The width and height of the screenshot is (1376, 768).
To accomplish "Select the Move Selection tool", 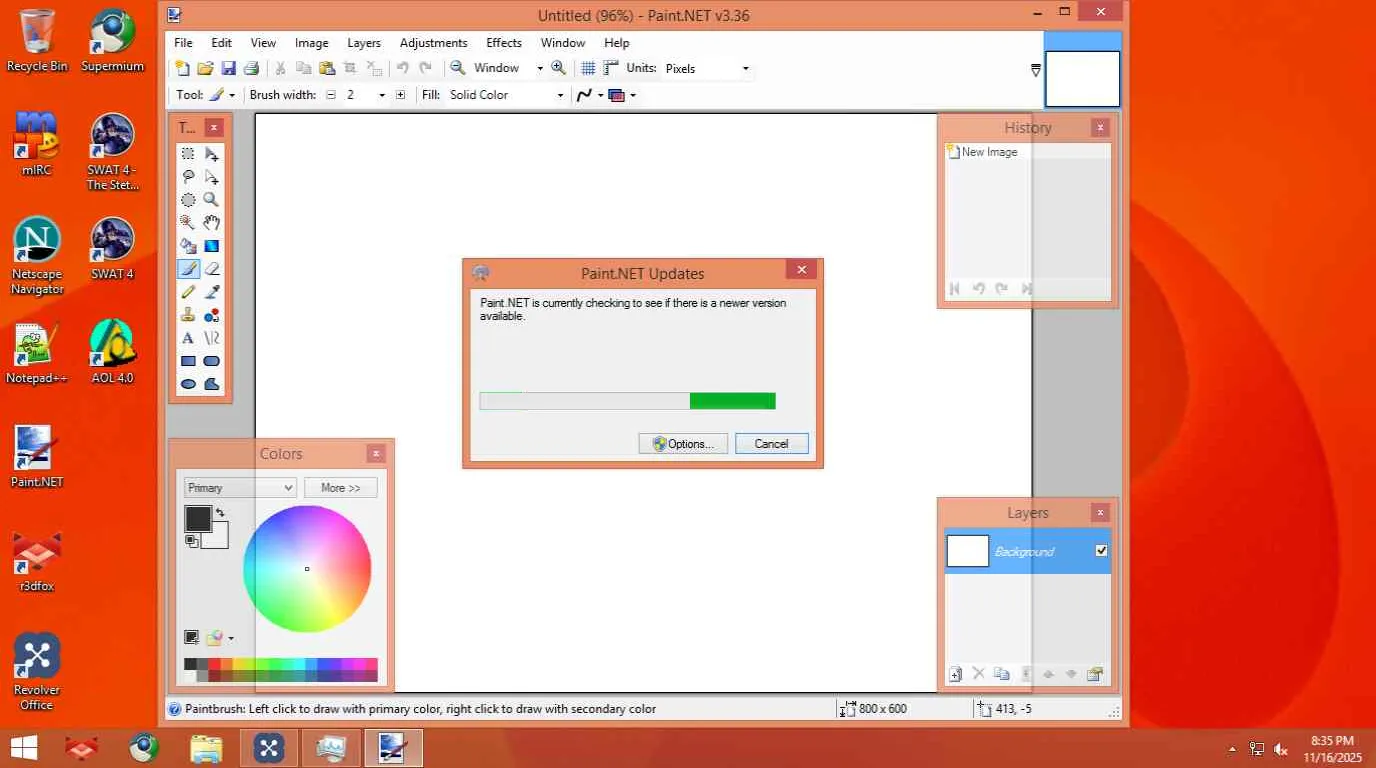I will pyautogui.click(x=212, y=177).
